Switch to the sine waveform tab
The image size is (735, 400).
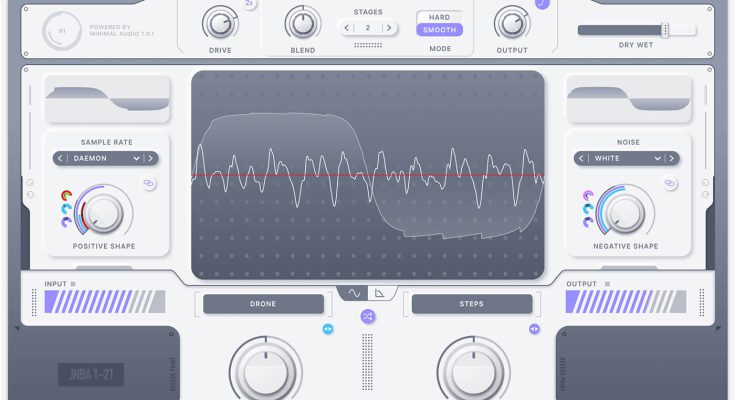coord(354,293)
